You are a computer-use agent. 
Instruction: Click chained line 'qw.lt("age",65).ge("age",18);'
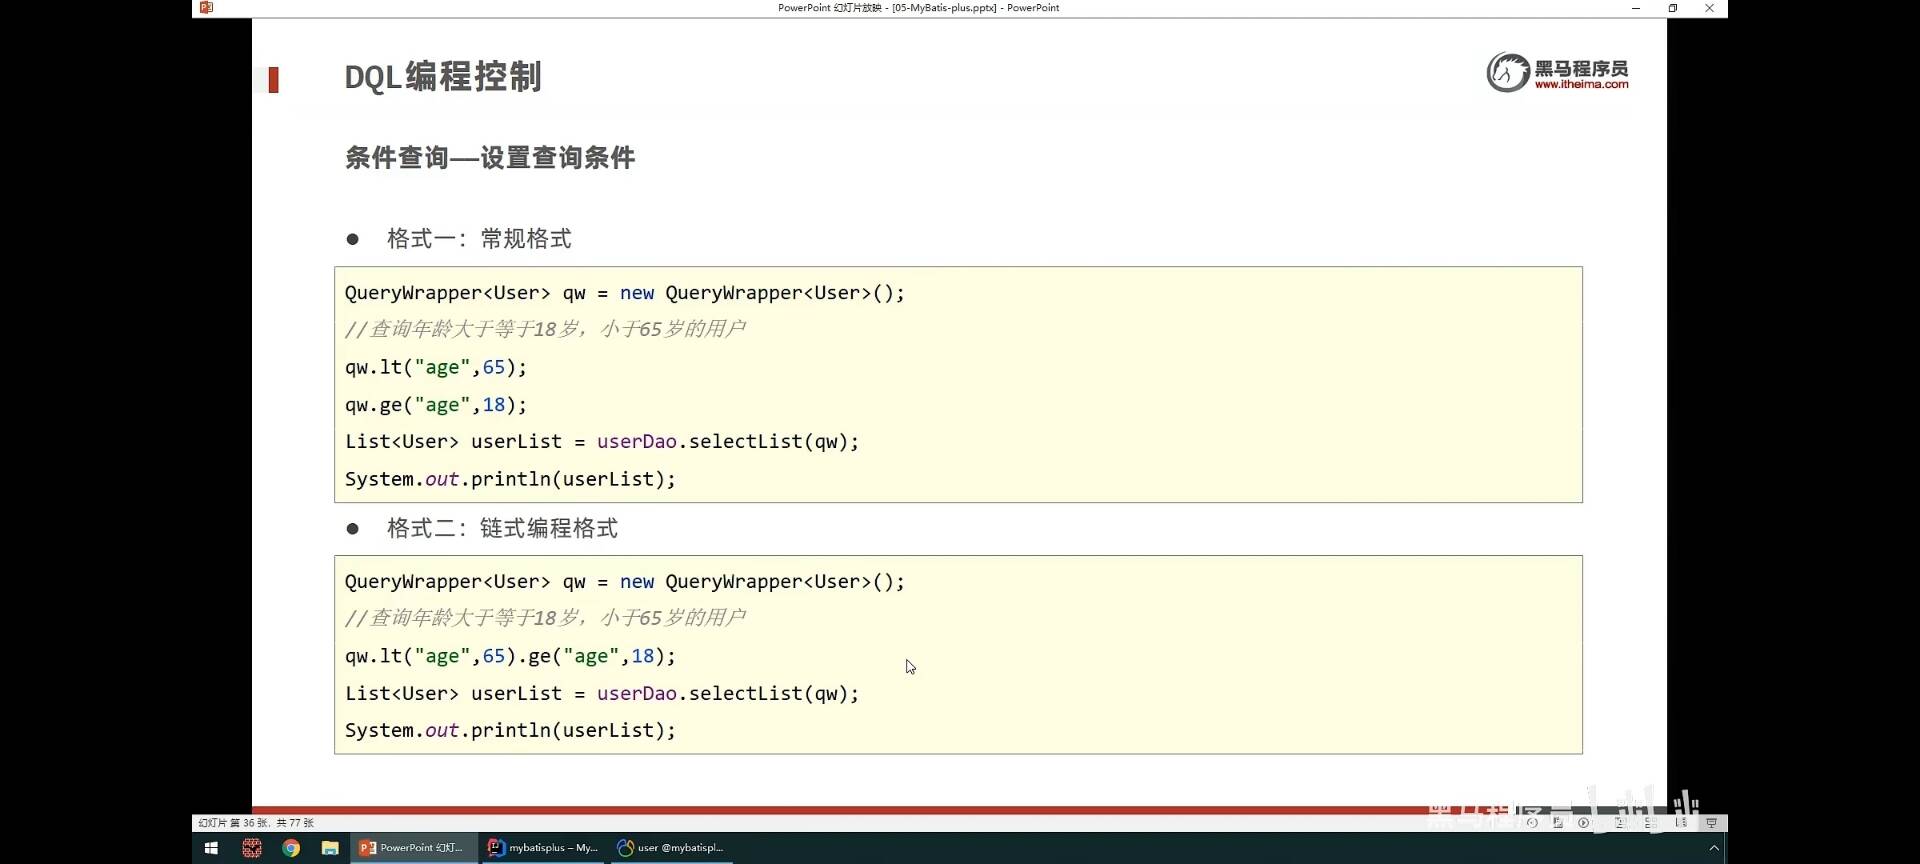point(510,656)
